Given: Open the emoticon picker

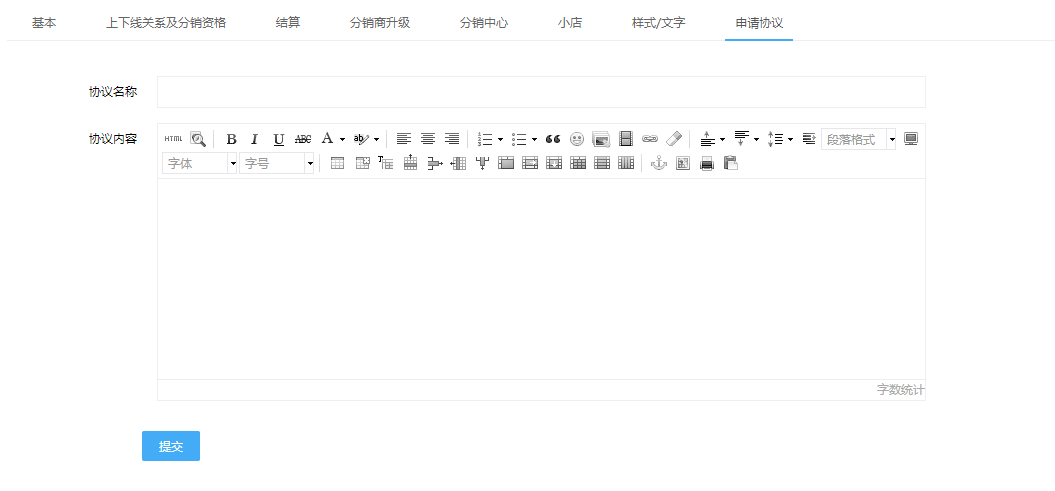Looking at the screenshot, I should (x=577, y=139).
